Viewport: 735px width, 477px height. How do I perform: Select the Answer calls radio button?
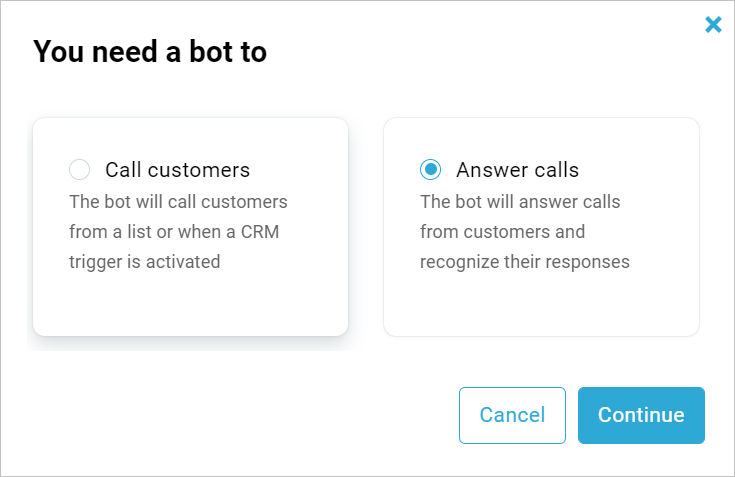(430, 169)
